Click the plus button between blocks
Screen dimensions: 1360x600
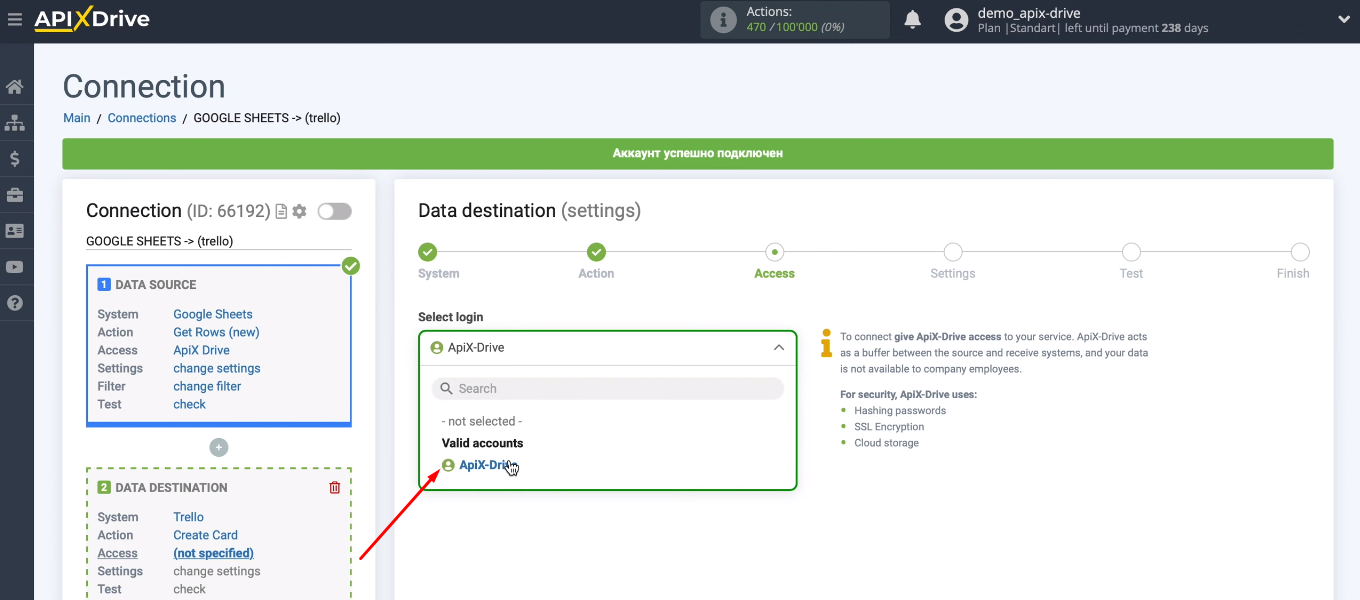[219, 448]
